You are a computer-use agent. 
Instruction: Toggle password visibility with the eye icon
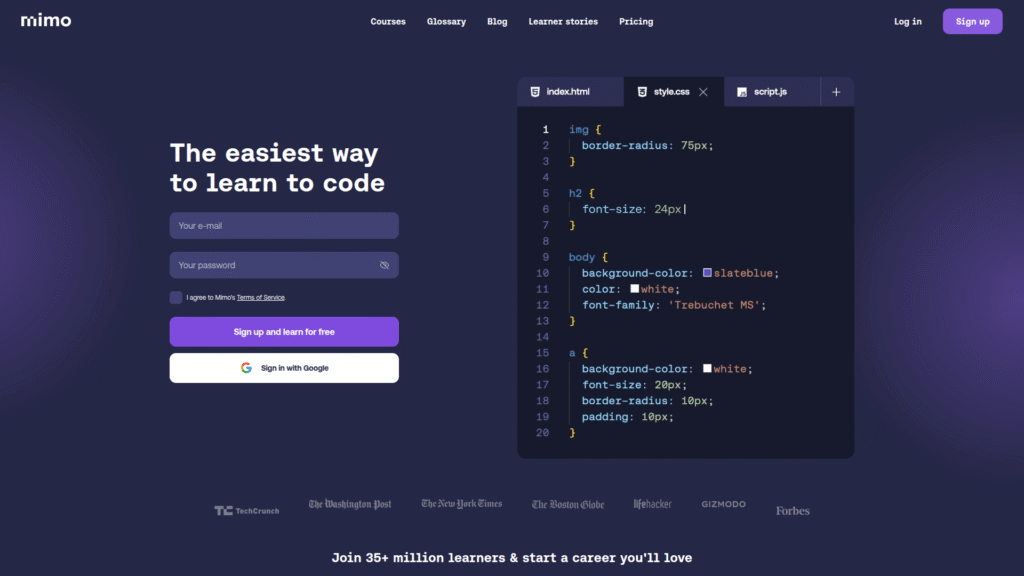383,265
